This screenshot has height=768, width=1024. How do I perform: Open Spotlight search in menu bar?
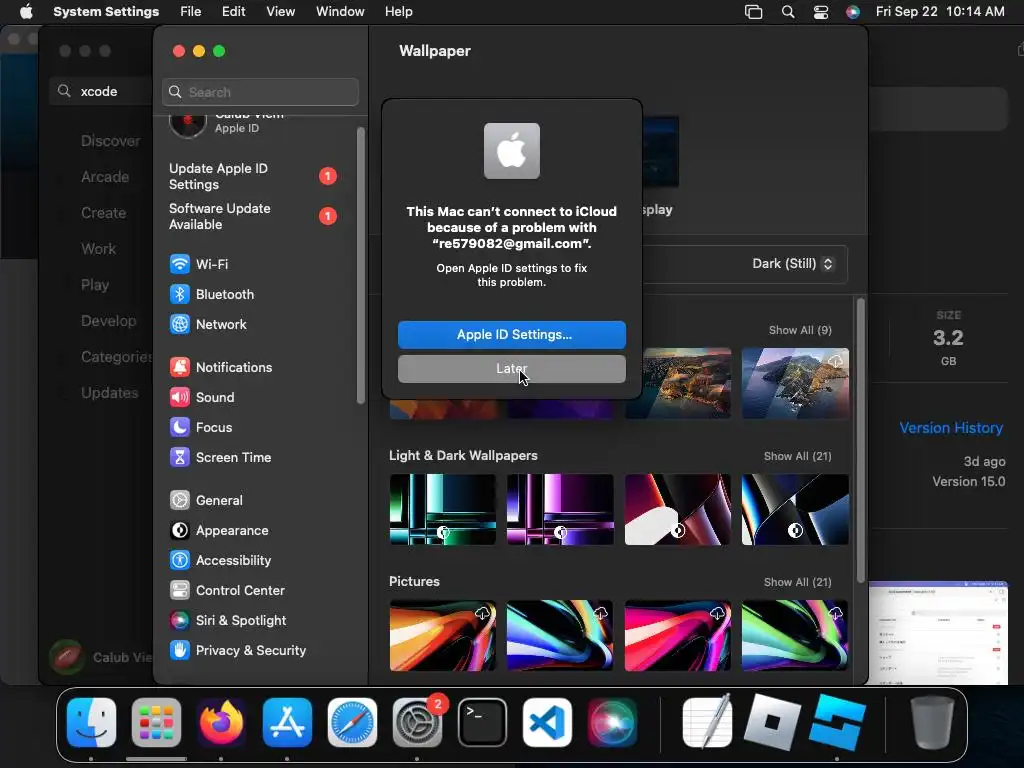[788, 12]
